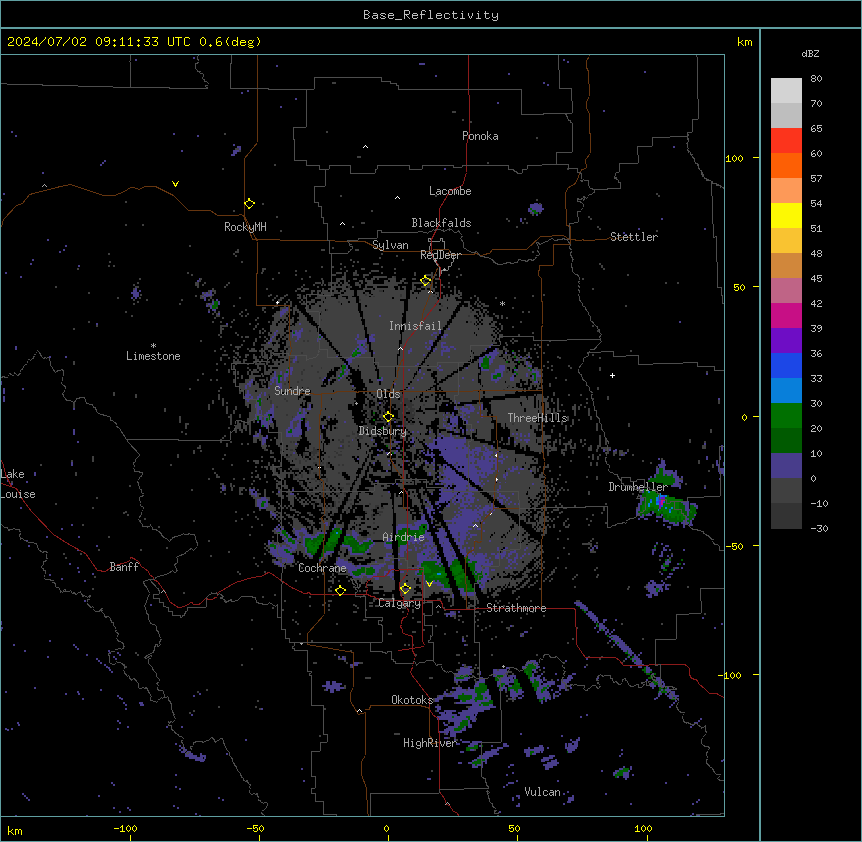Pick the blue 36-33 dBZ legend swatch
This screenshot has width=862, height=842.
coord(786,365)
